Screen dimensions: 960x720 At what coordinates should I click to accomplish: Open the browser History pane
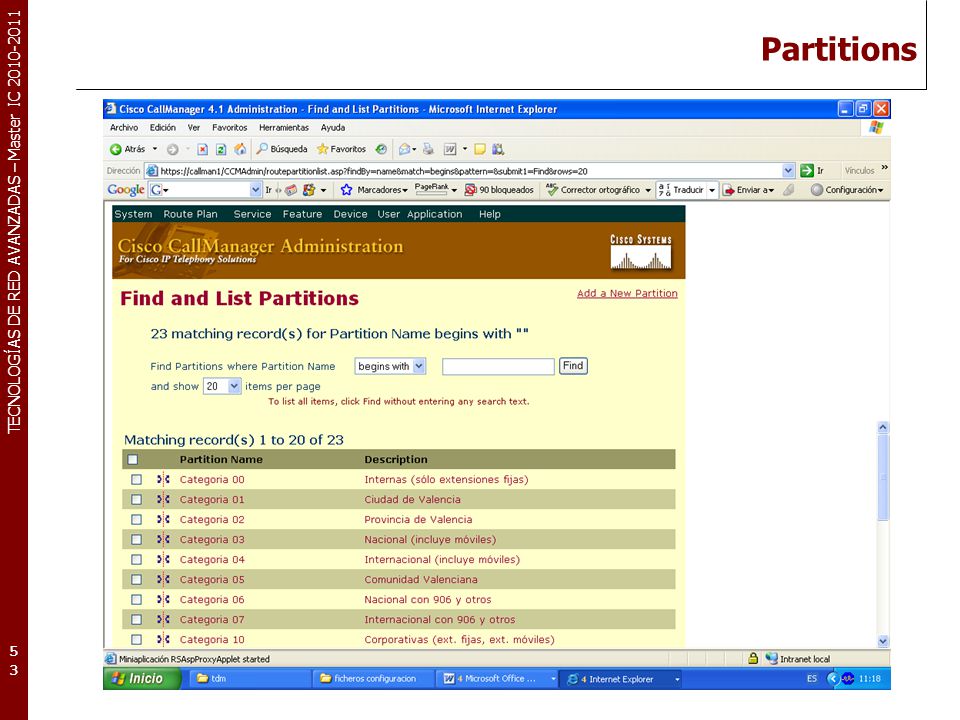coord(381,149)
